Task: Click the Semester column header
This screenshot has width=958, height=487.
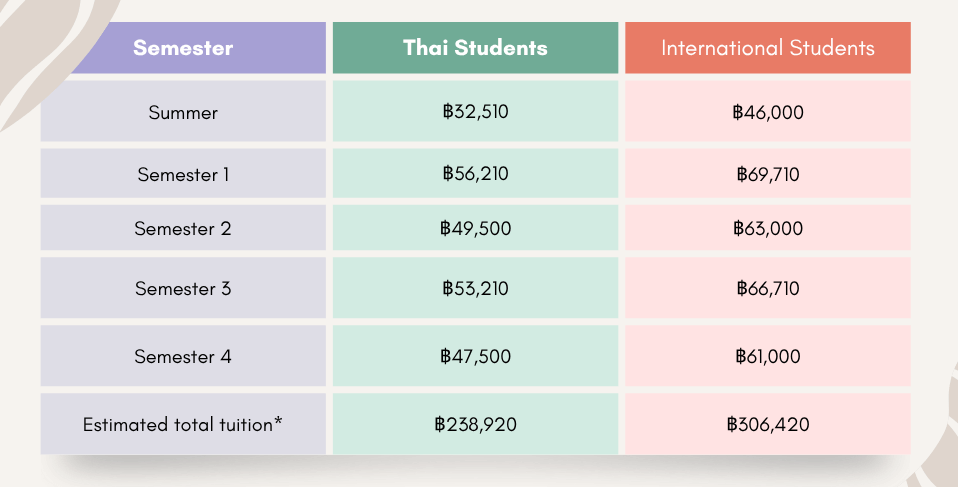Action: (x=183, y=48)
